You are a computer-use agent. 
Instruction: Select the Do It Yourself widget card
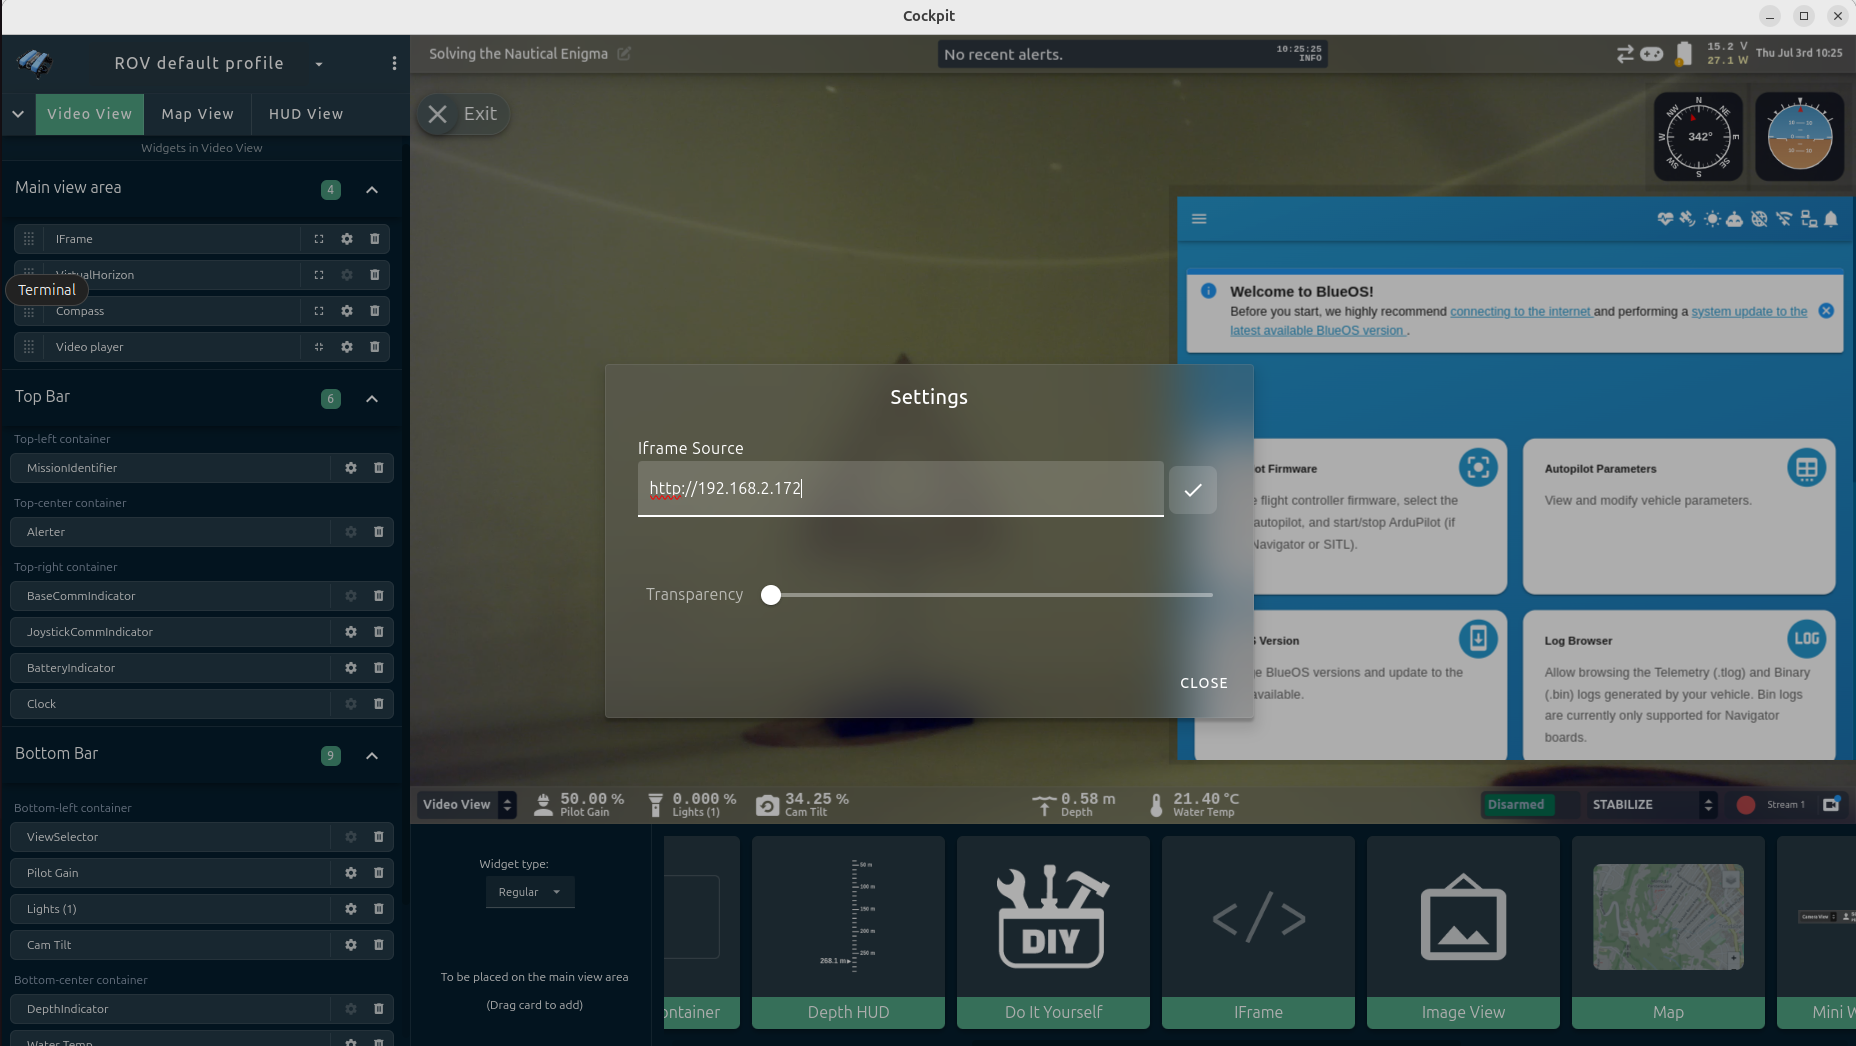point(1053,932)
